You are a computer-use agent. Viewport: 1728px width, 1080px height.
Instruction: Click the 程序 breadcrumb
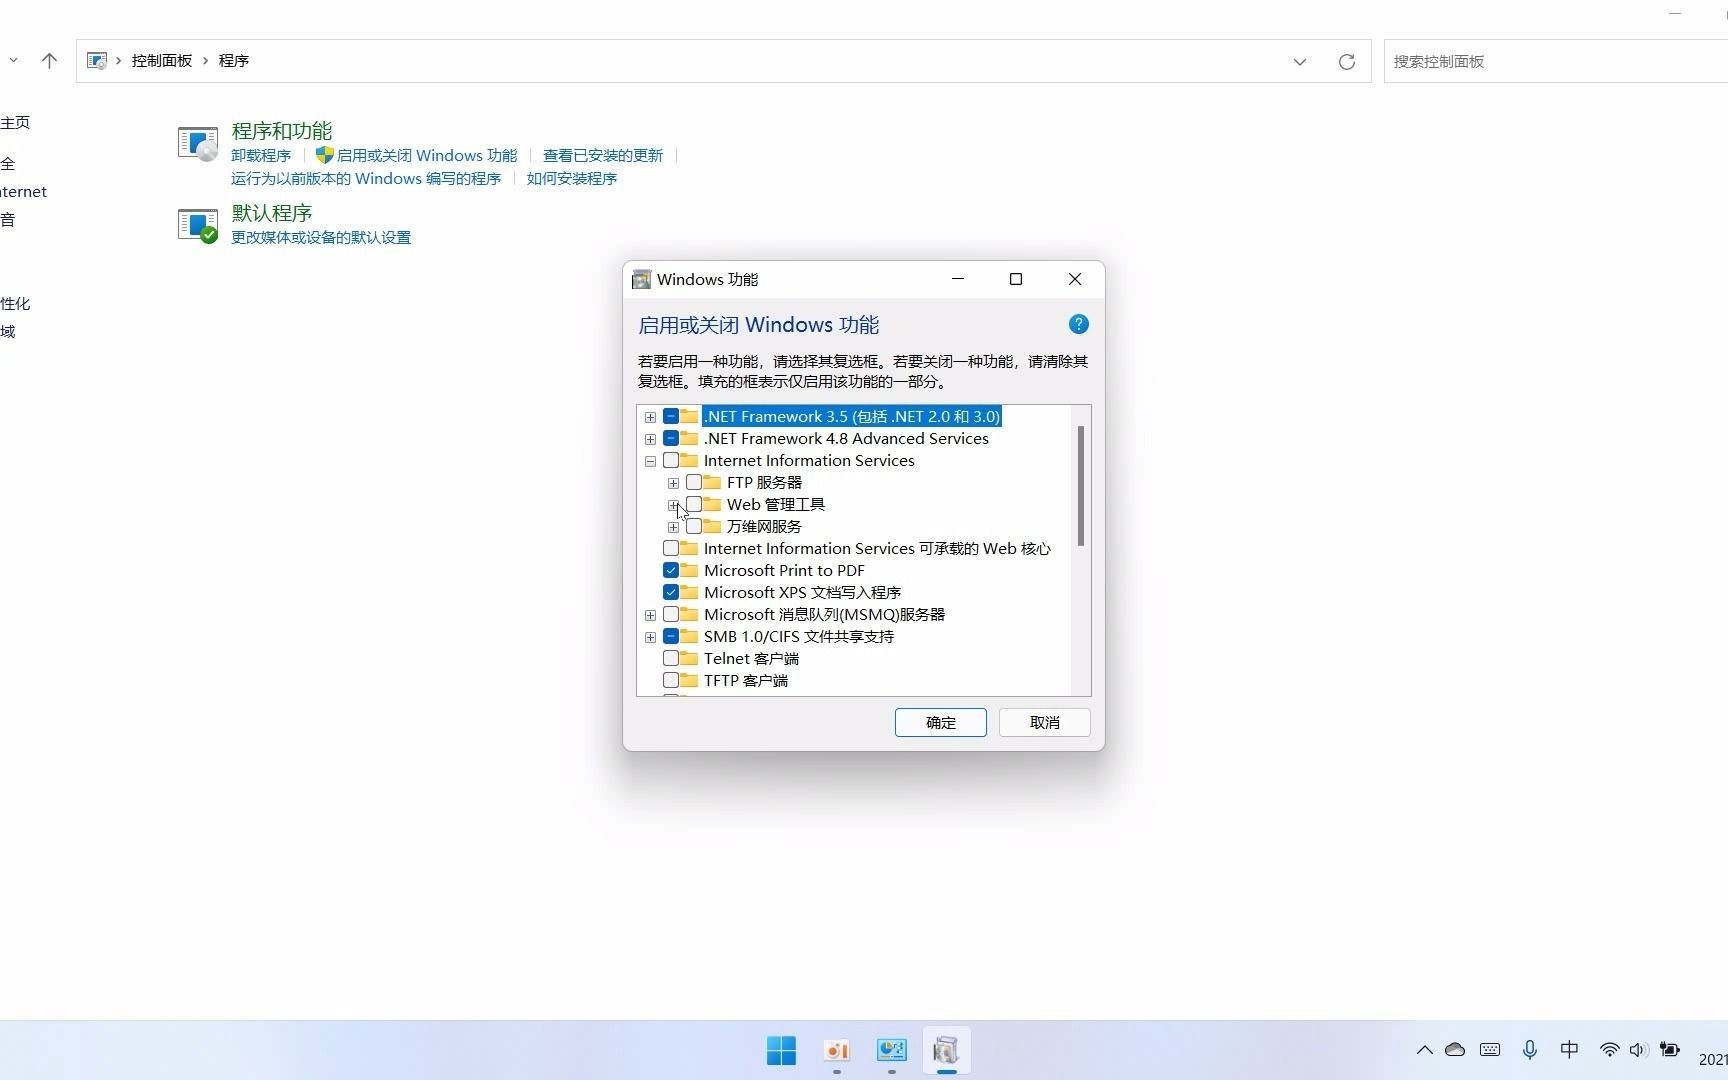pyautogui.click(x=234, y=61)
